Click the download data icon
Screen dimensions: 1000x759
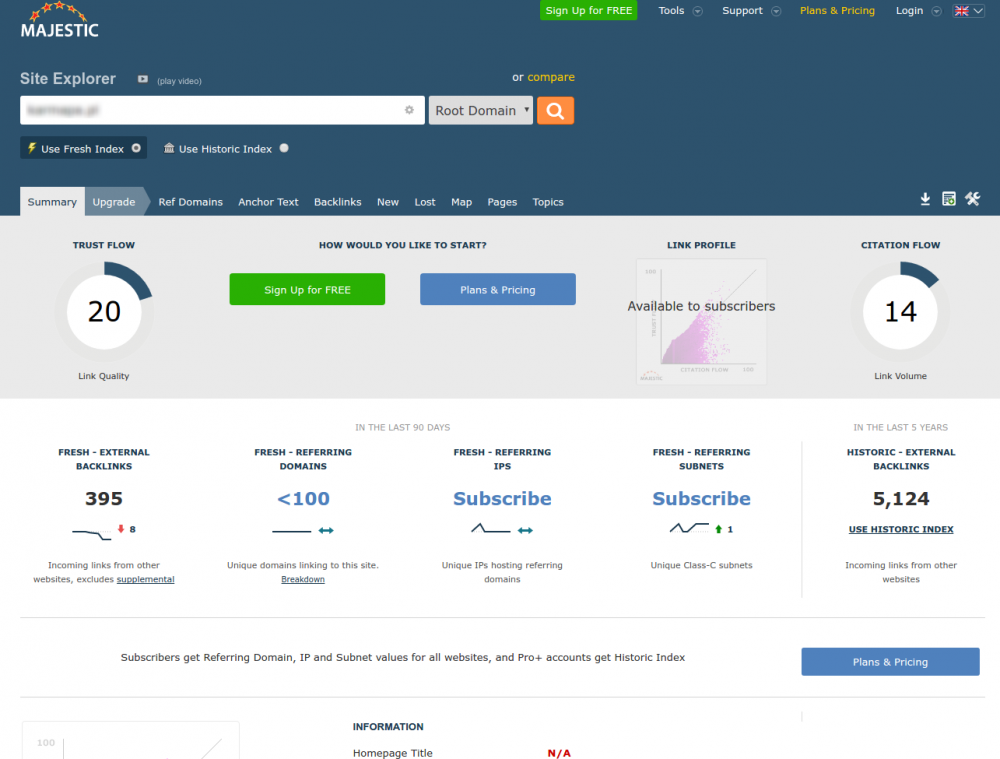click(925, 200)
